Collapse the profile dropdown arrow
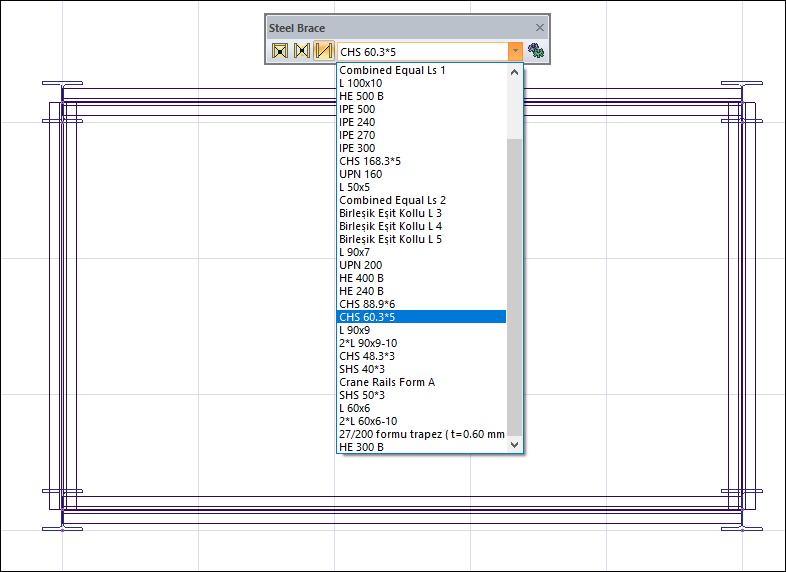 [x=515, y=51]
